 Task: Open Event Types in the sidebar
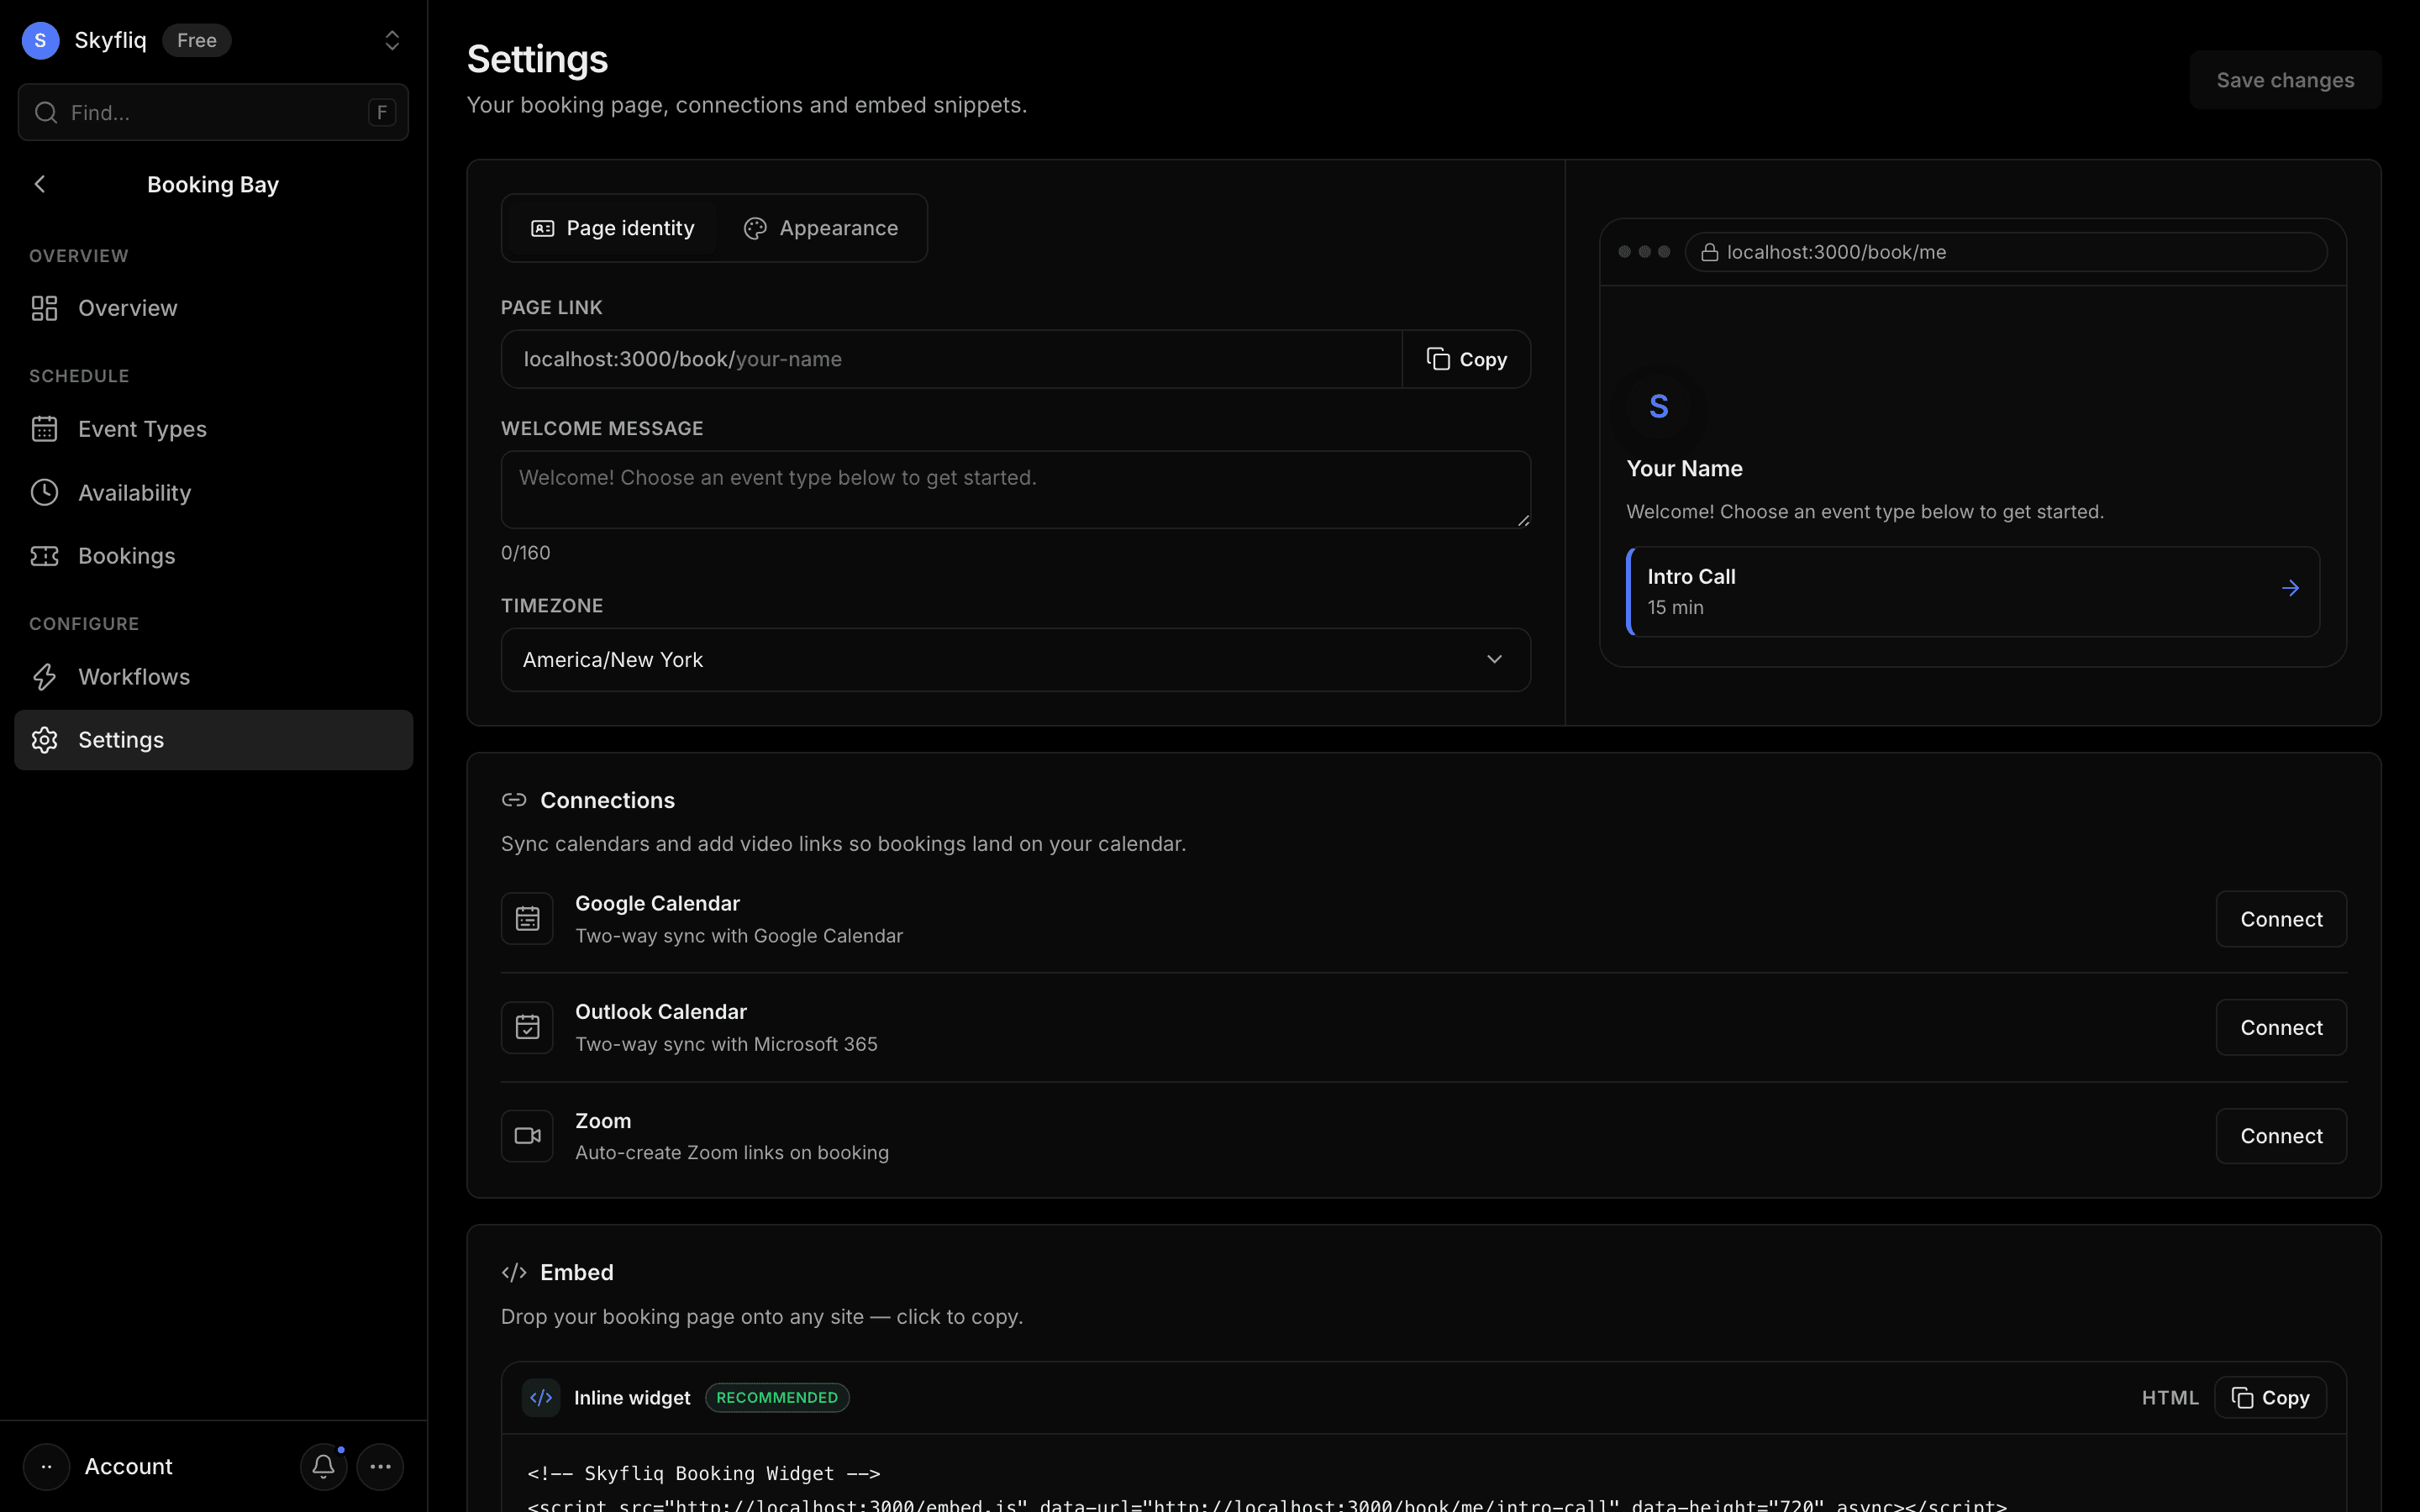[x=213, y=429]
